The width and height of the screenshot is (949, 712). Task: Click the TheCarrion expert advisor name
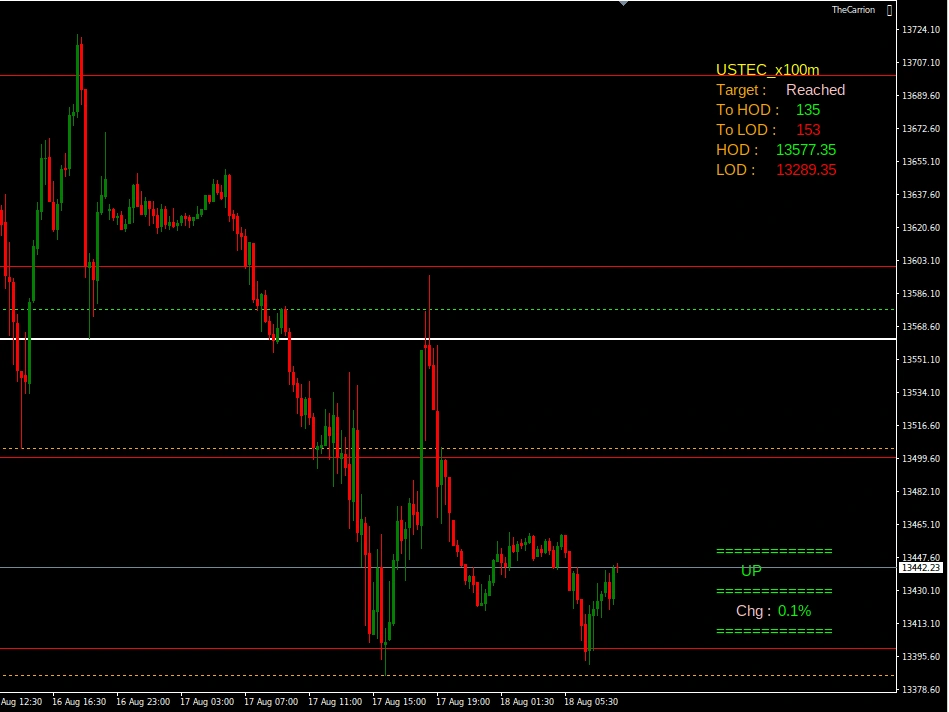(853, 10)
